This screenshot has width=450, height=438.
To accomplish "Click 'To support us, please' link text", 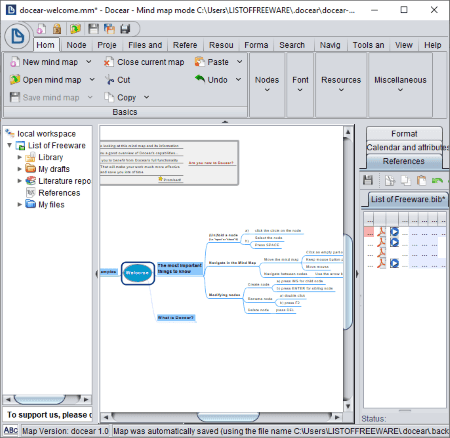I will pos(49,415).
